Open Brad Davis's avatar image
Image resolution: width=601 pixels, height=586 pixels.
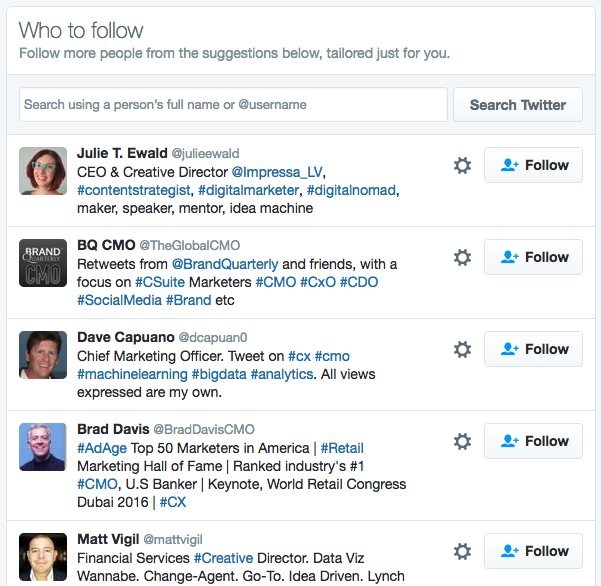pyautogui.click(x=43, y=447)
